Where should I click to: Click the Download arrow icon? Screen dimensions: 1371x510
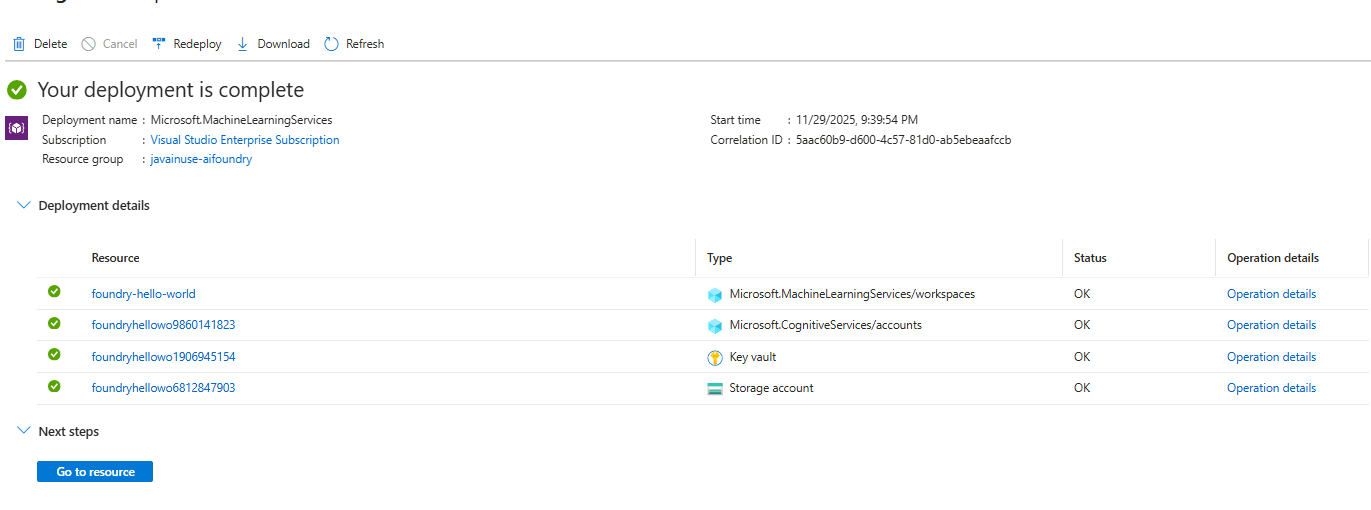(243, 44)
